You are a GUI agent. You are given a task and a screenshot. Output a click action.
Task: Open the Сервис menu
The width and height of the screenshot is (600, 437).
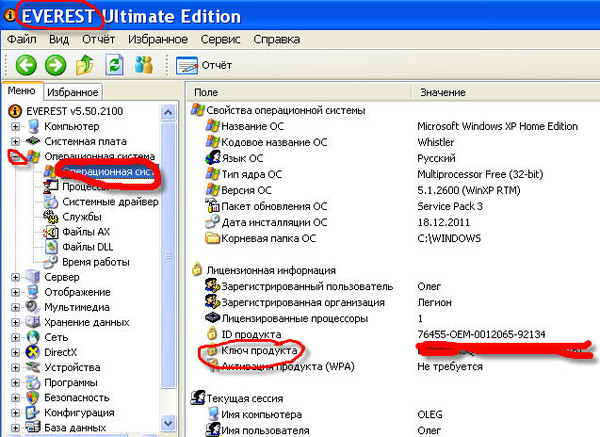220,39
